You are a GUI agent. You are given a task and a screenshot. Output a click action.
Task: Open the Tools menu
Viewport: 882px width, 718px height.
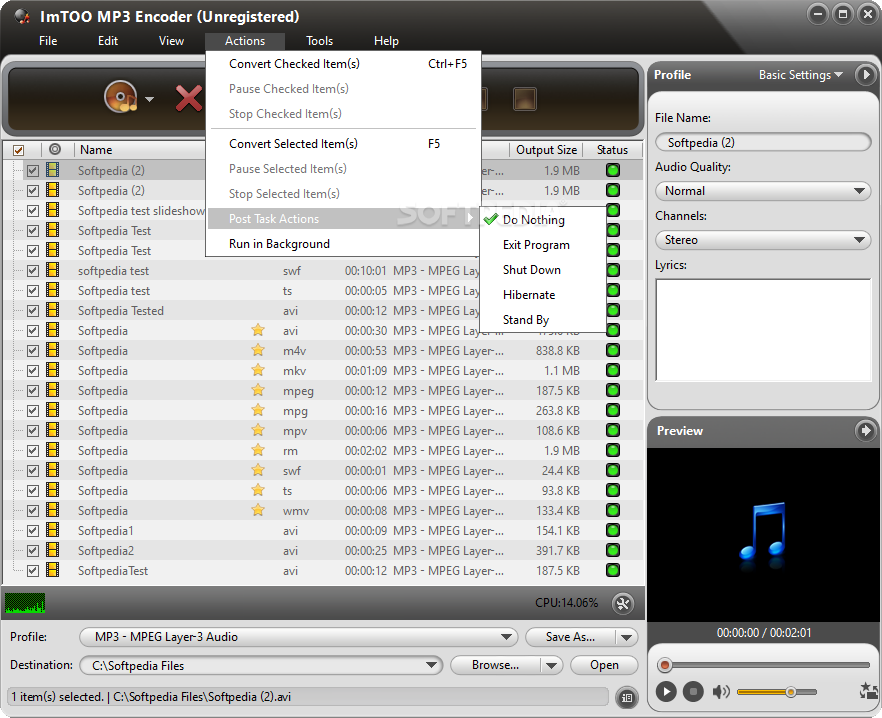tap(320, 41)
